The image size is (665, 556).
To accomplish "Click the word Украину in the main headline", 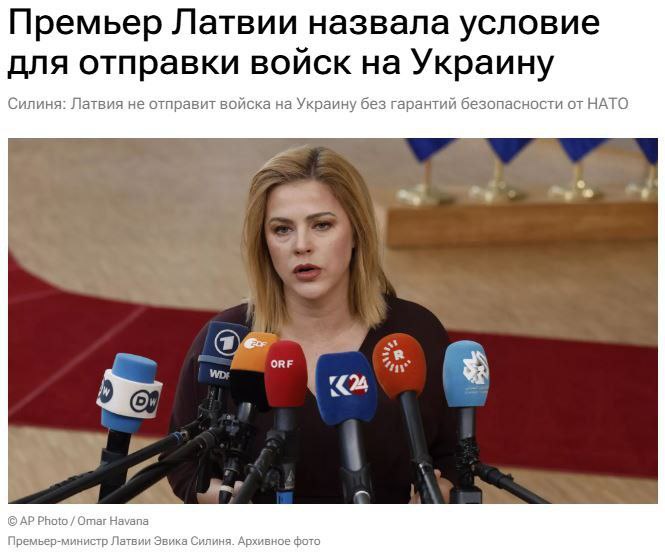I will 482,63.
